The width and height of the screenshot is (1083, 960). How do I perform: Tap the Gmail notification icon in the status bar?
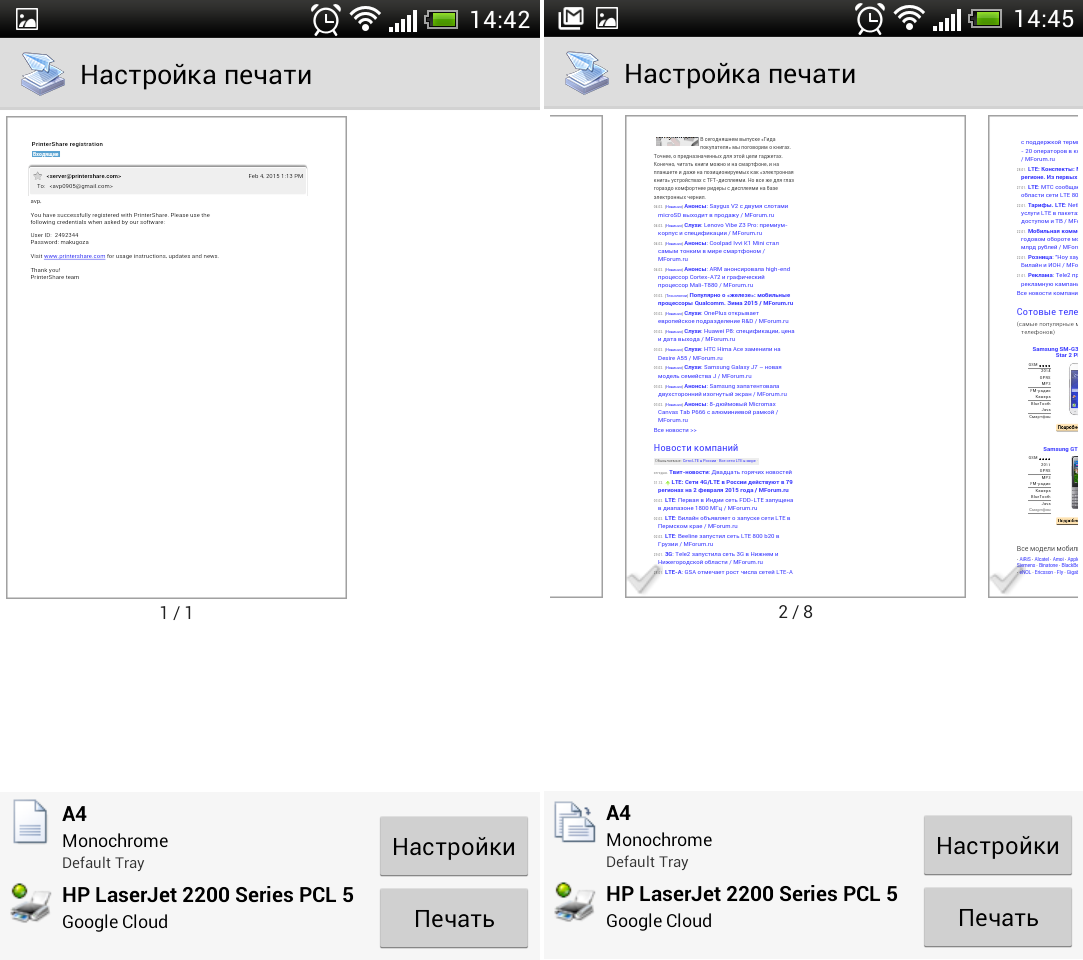point(570,18)
